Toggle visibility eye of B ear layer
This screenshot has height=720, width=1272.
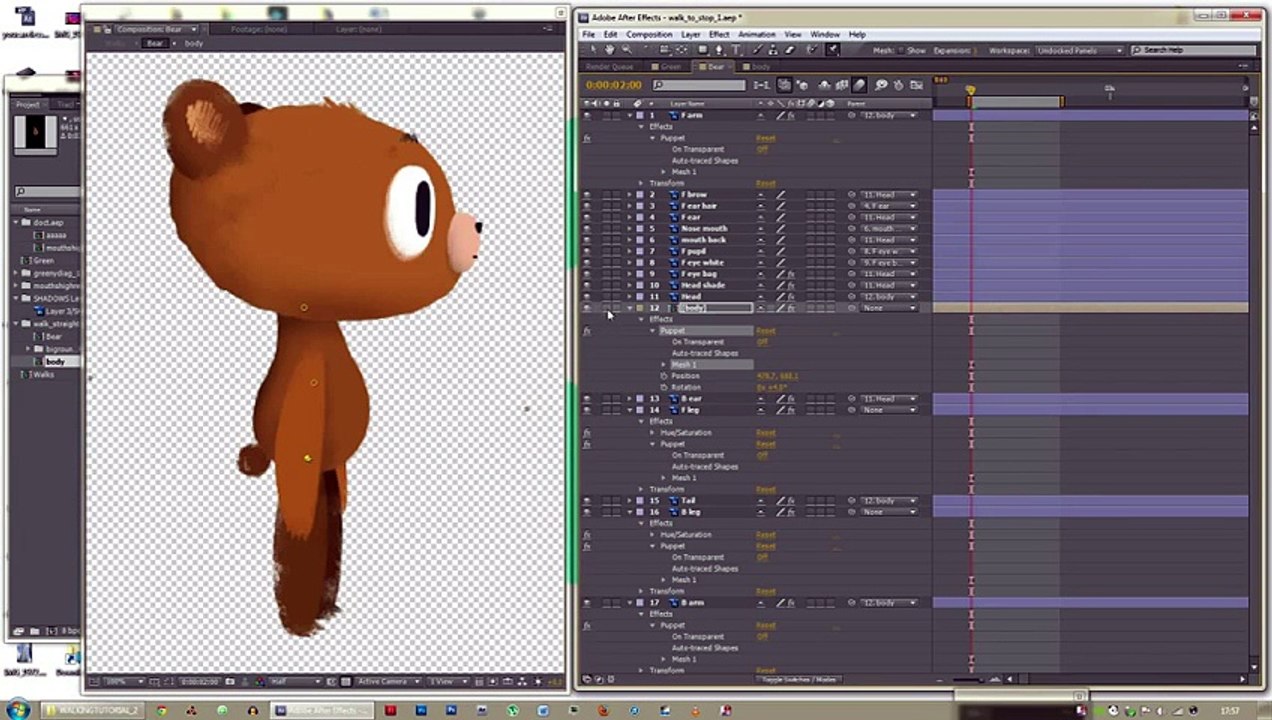pos(587,398)
